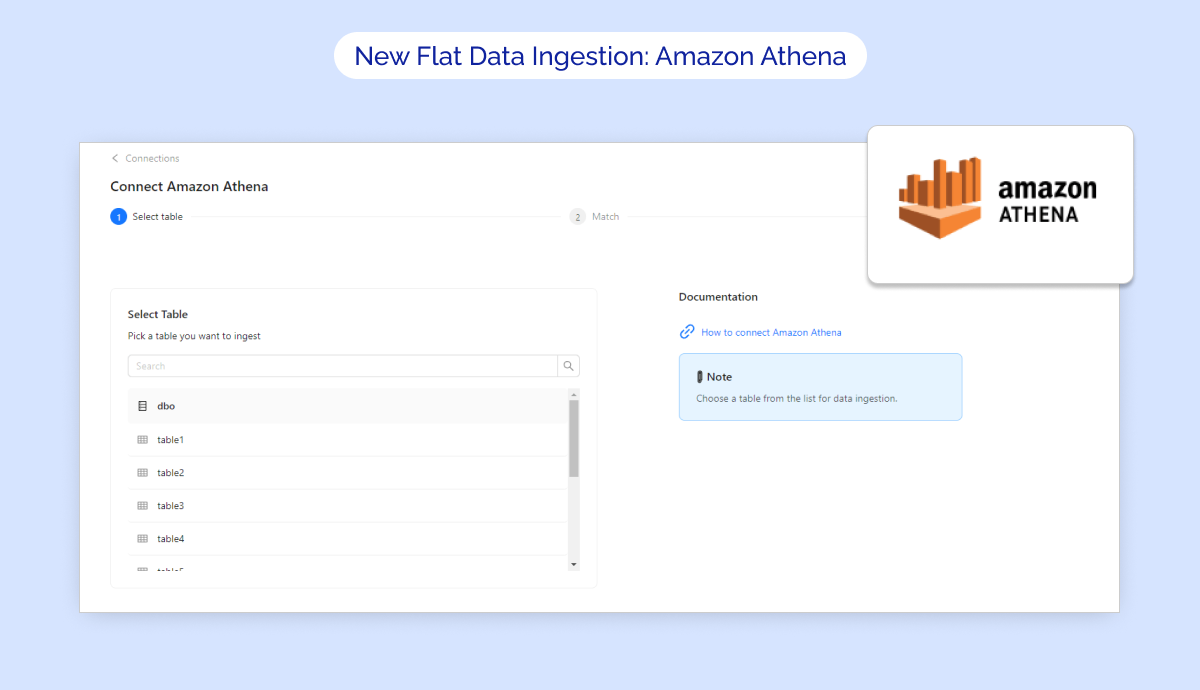Open How to connect Amazon Athena link
The width and height of the screenshot is (1200, 690).
tap(771, 332)
